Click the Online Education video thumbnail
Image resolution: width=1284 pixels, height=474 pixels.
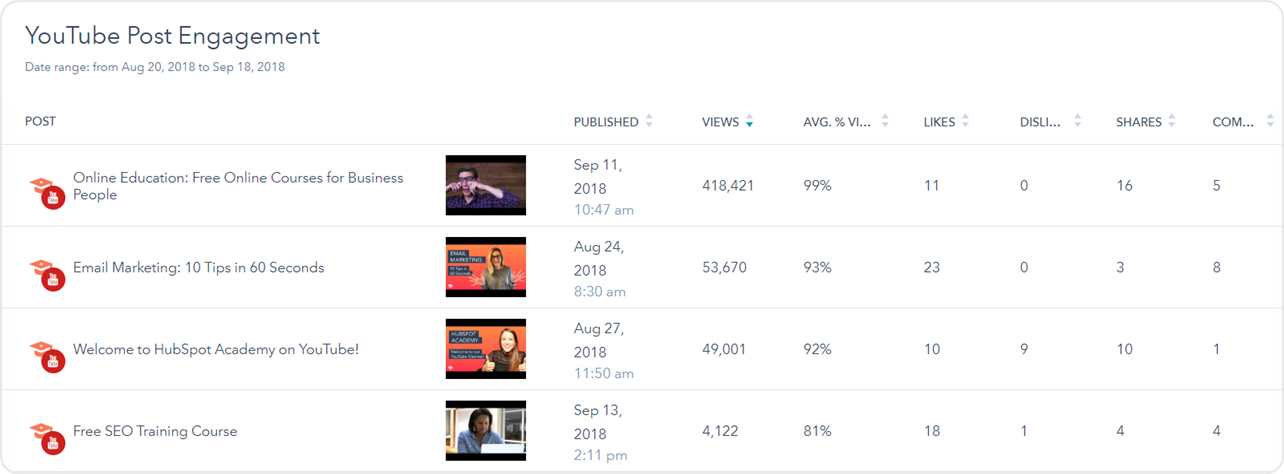[x=485, y=185]
